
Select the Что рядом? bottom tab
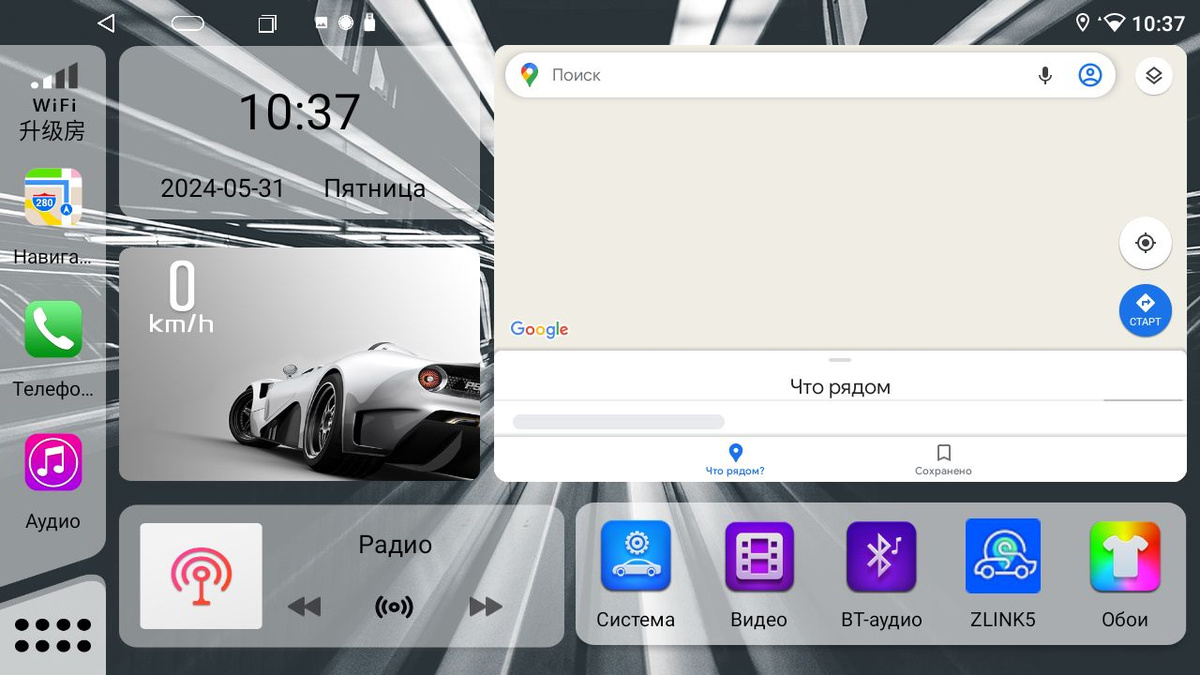(735, 459)
